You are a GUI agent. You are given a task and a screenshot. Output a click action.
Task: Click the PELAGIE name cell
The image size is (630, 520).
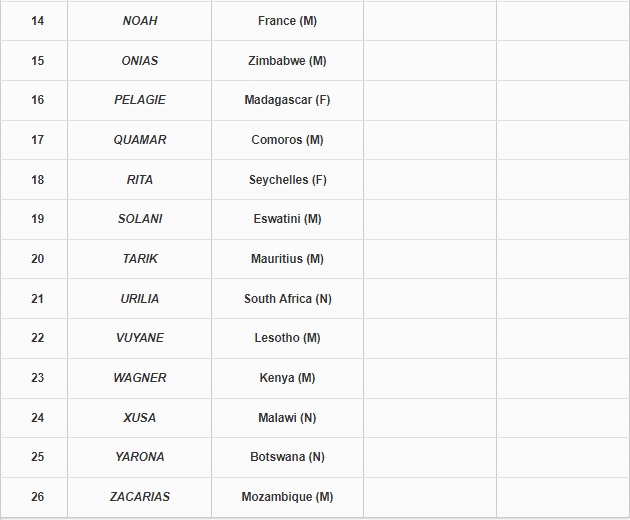[x=140, y=100]
